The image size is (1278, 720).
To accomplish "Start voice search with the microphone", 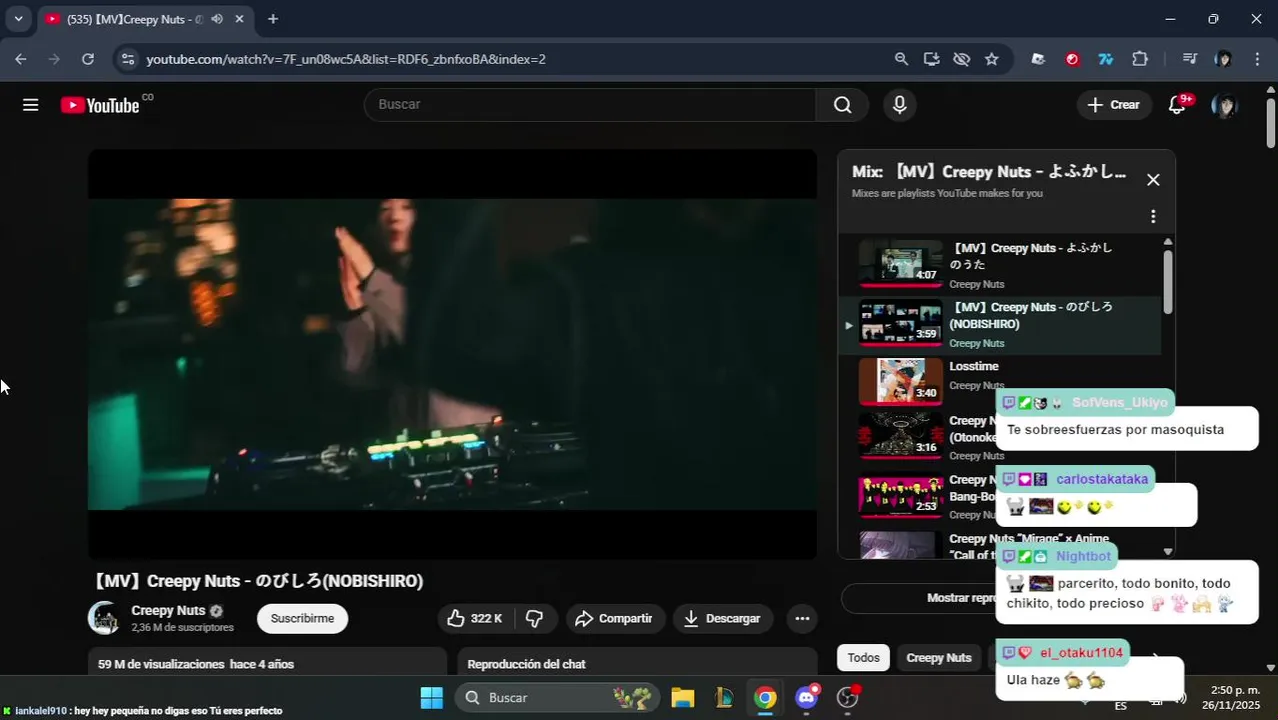I will point(899,105).
